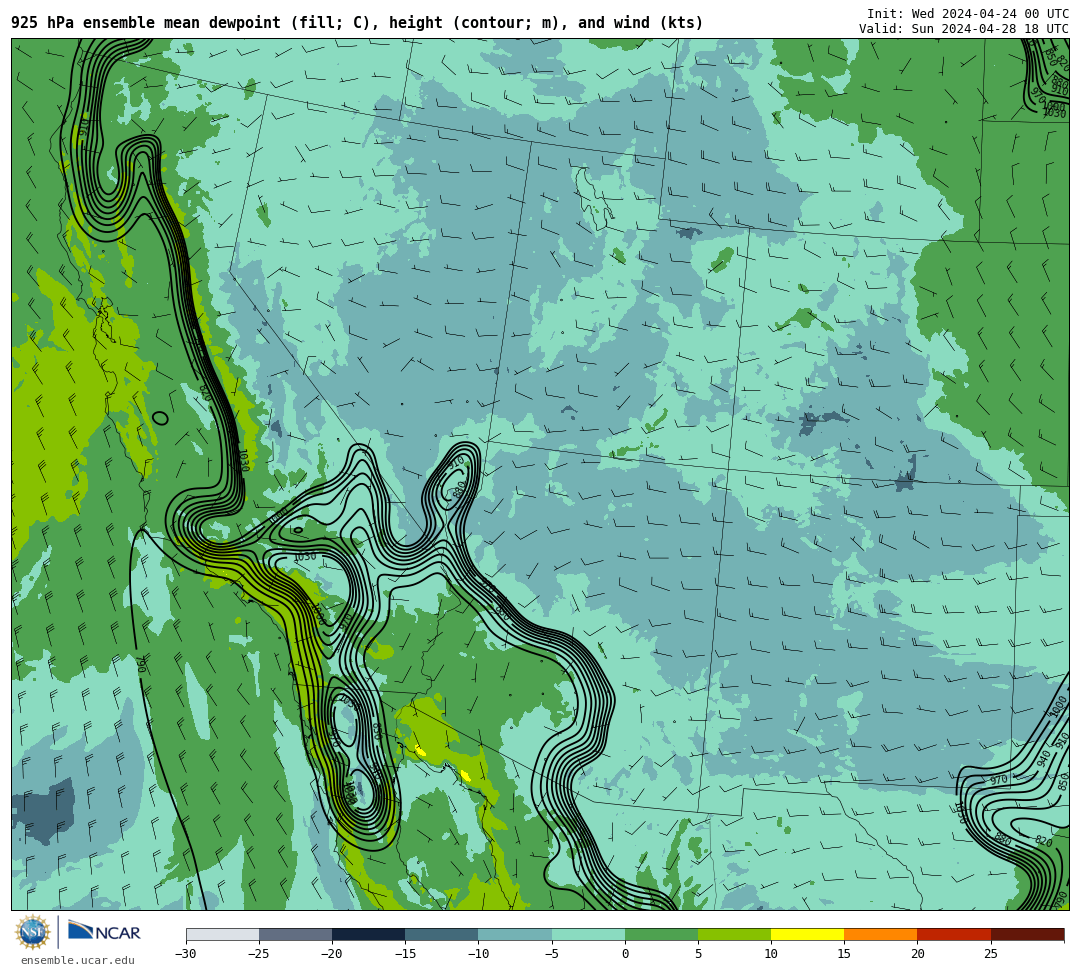This screenshot has width=1080, height=973.
Task: Click the -5 colorbar tick label
Action: (x=552, y=954)
